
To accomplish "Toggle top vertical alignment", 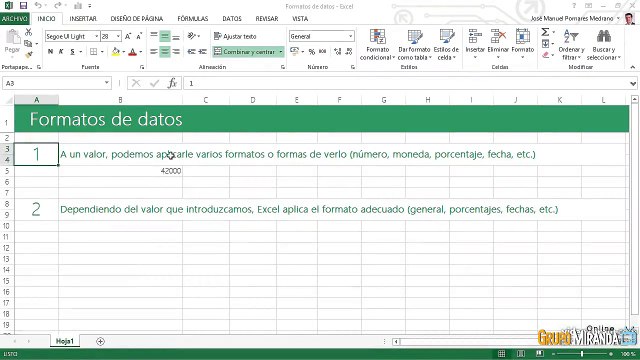I will pyautogui.click(x=154, y=36).
